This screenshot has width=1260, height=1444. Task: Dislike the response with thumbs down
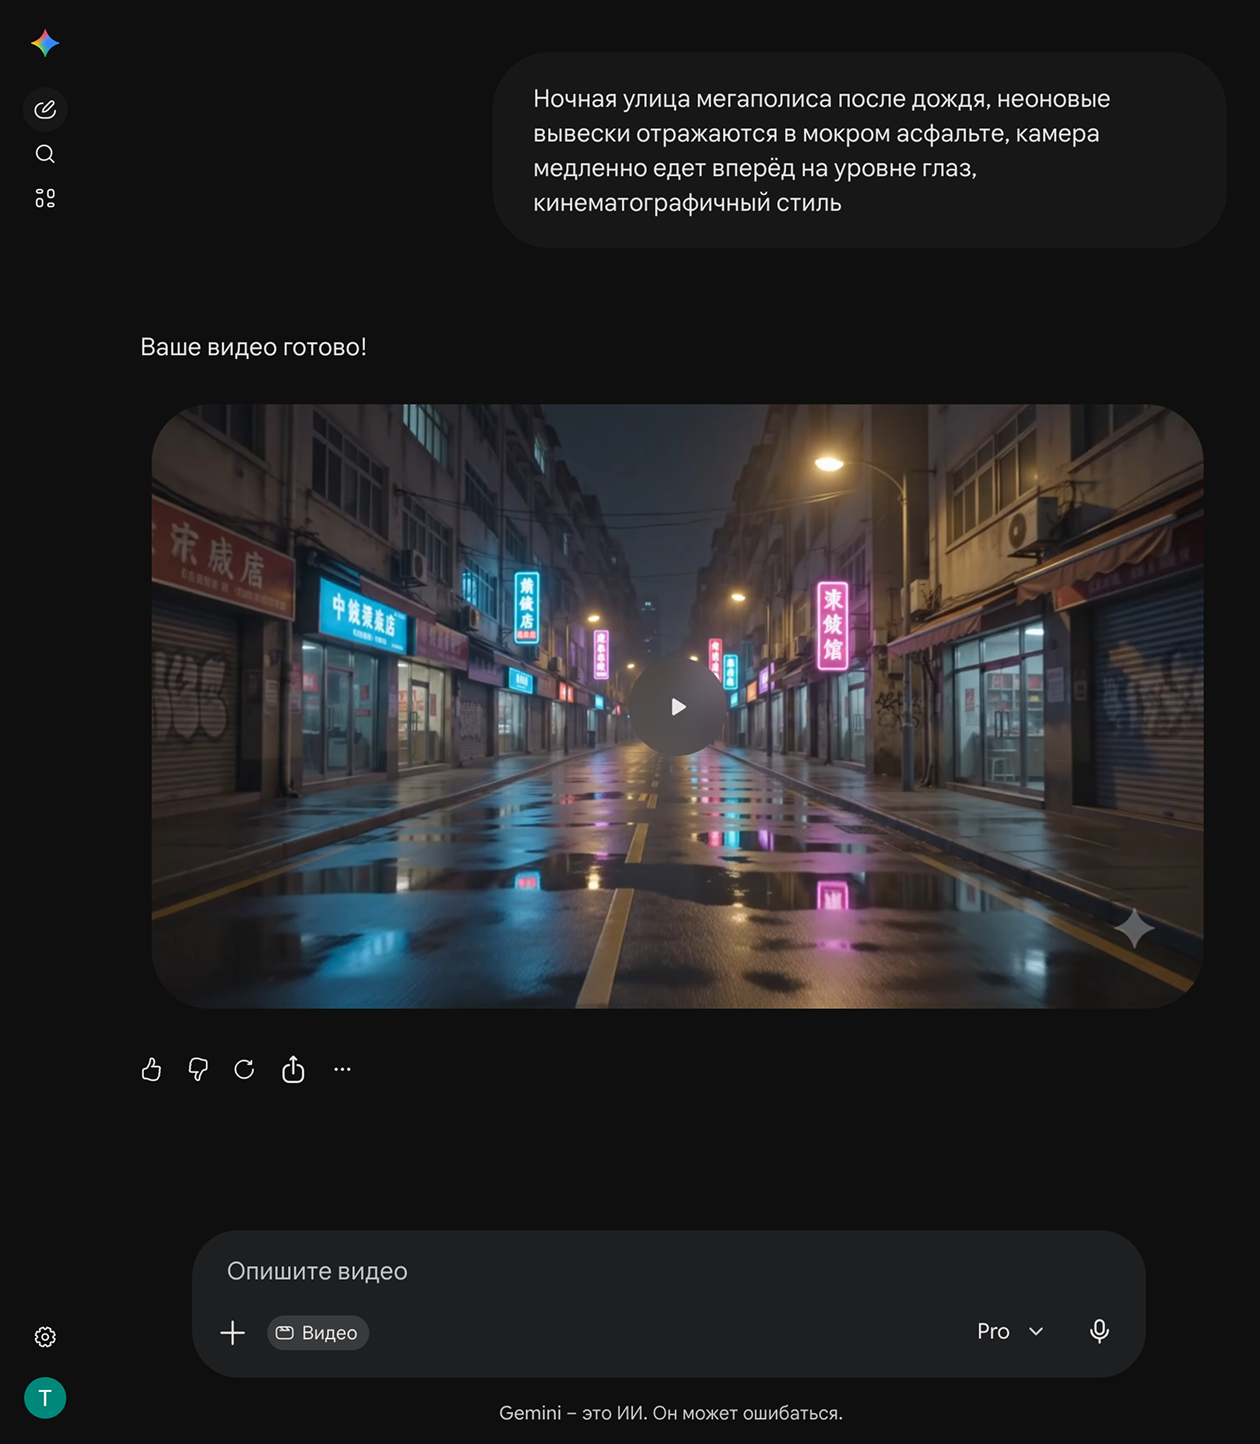pos(198,1069)
